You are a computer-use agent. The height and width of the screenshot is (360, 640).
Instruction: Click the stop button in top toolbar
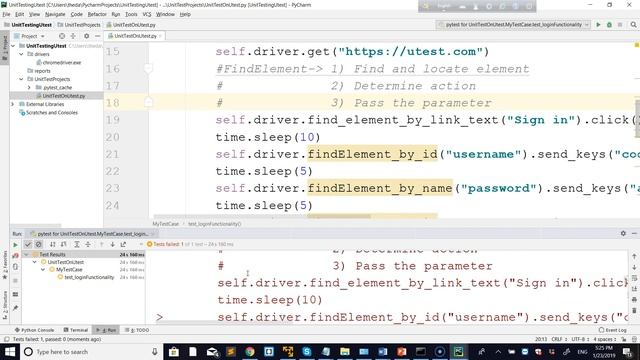click(620, 25)
